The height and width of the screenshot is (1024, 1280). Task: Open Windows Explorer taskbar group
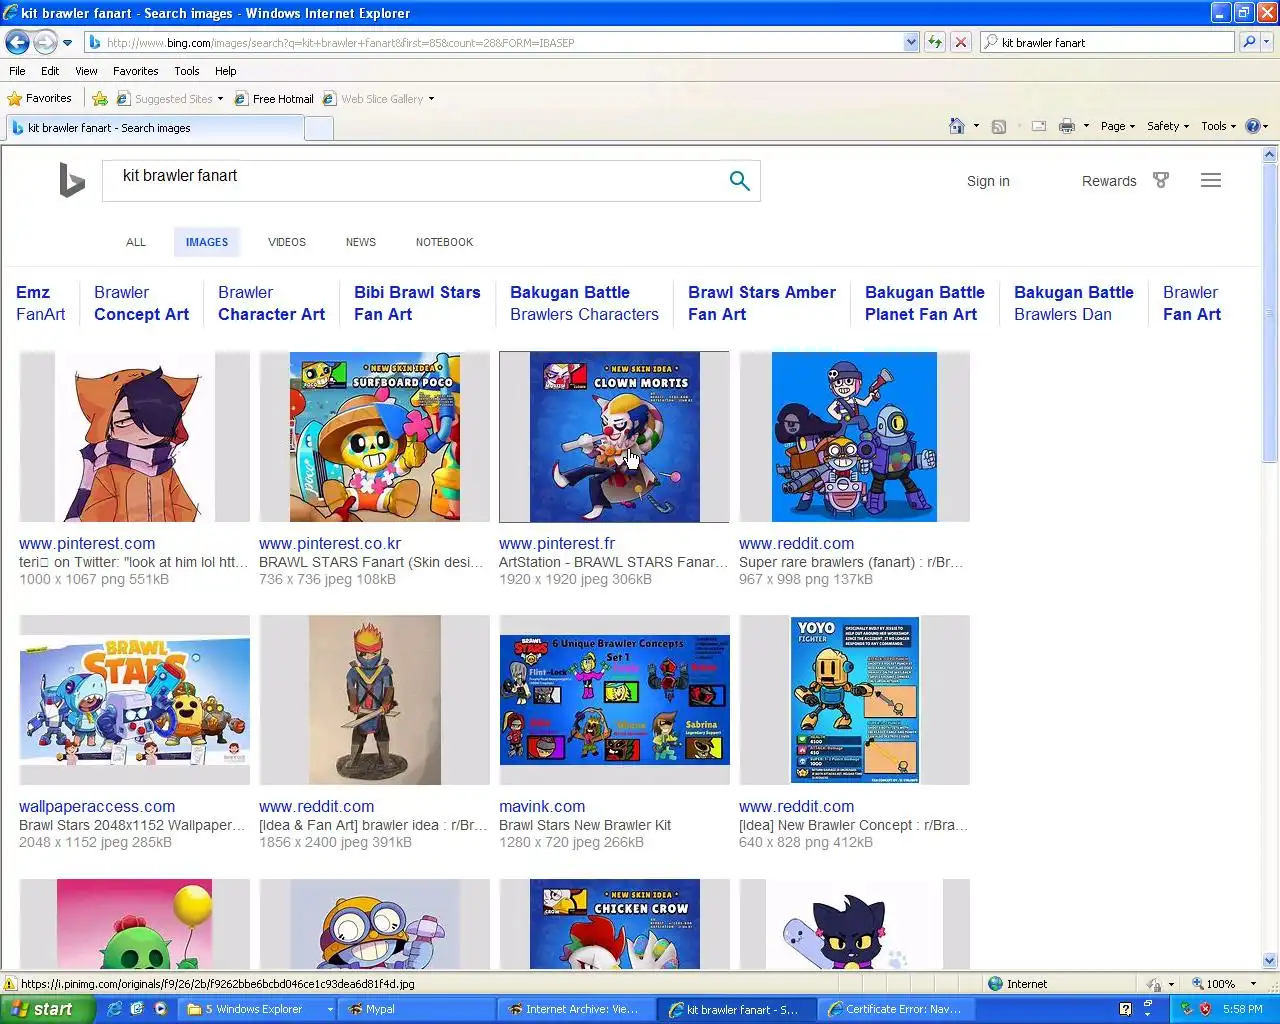pyautogui.click(x=259, y=1009)
